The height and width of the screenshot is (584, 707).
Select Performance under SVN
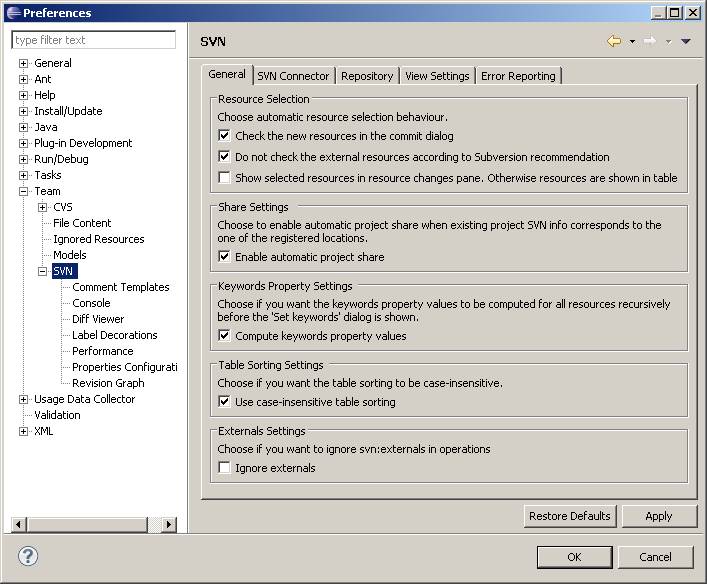point(102,351)
